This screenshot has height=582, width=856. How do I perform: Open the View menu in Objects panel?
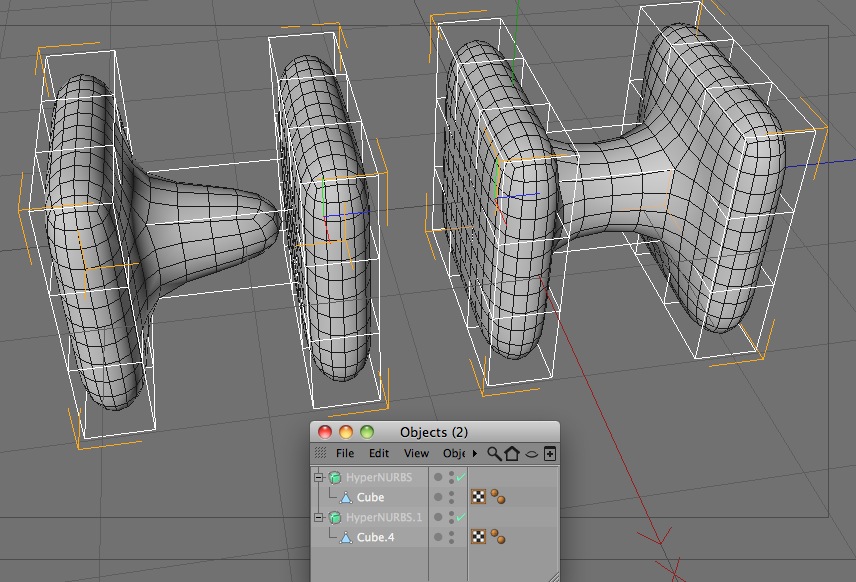click(x=417, y=453)
